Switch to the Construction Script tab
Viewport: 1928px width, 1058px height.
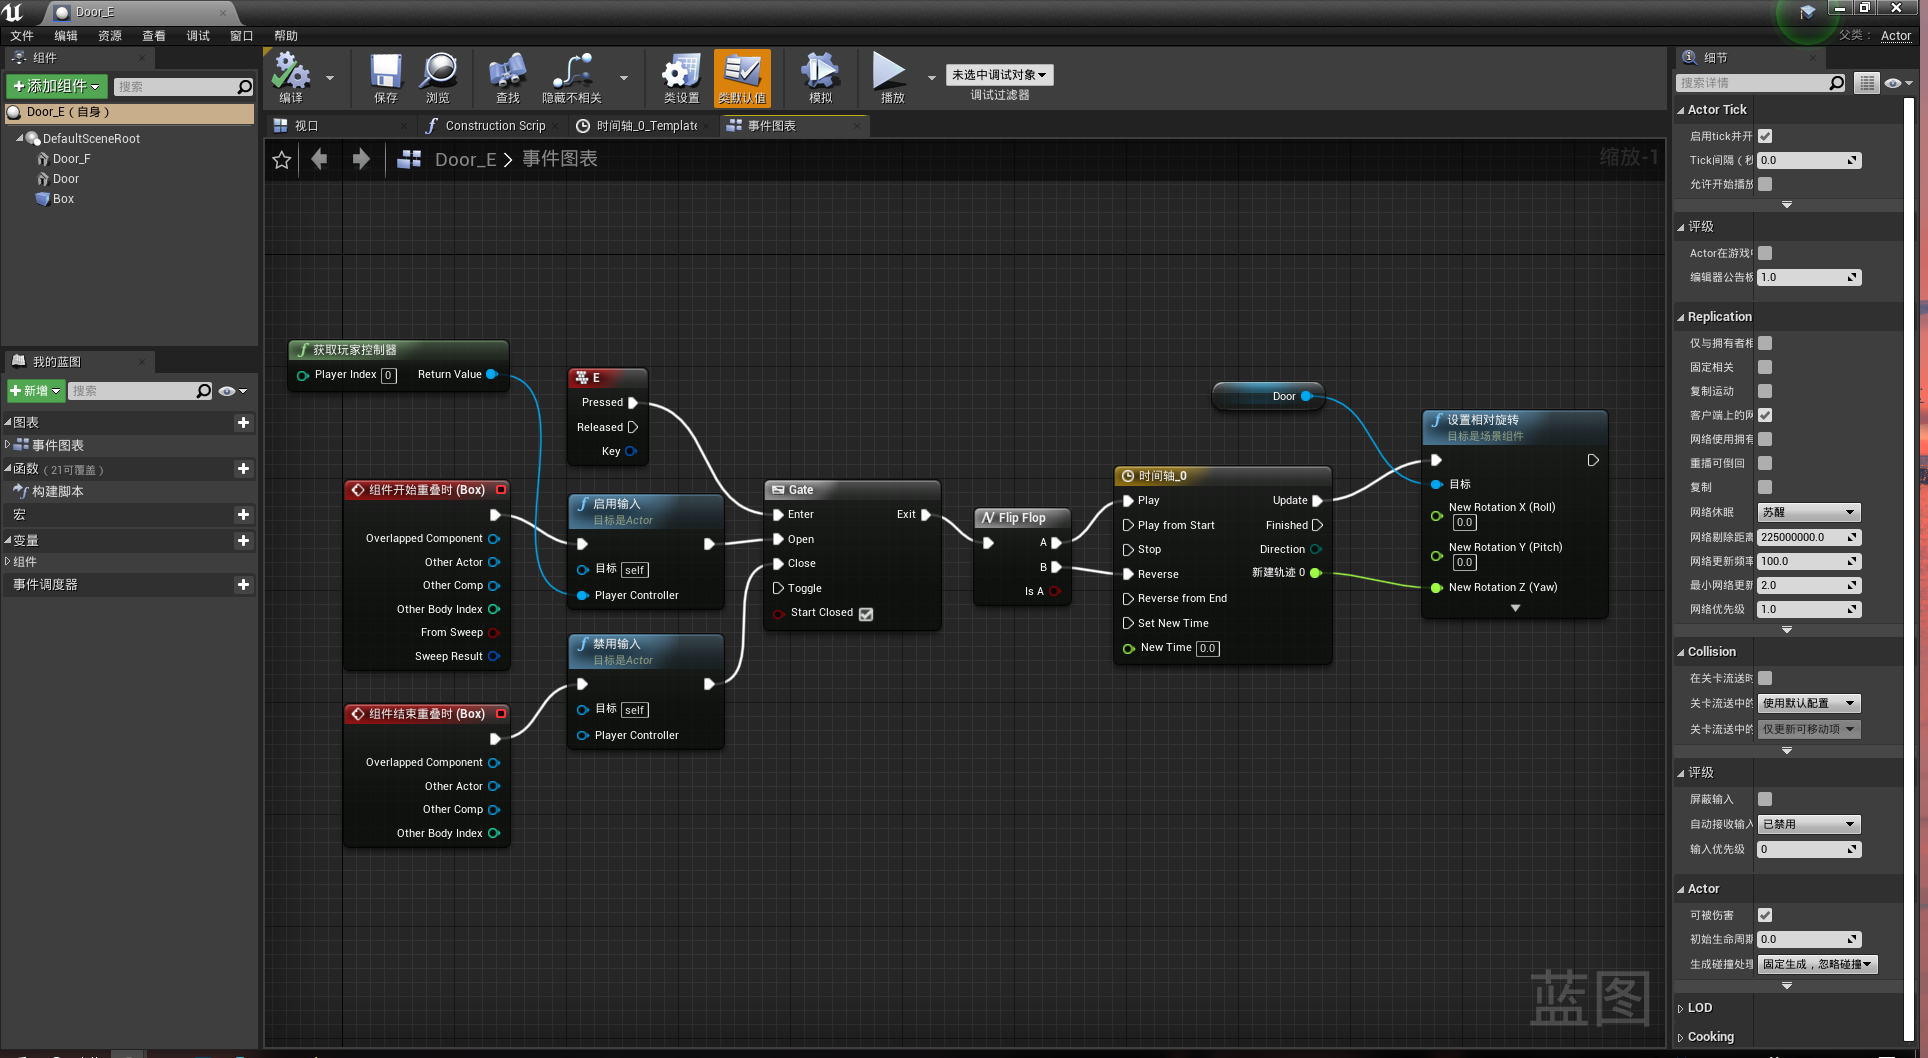[x=487, y=126]
